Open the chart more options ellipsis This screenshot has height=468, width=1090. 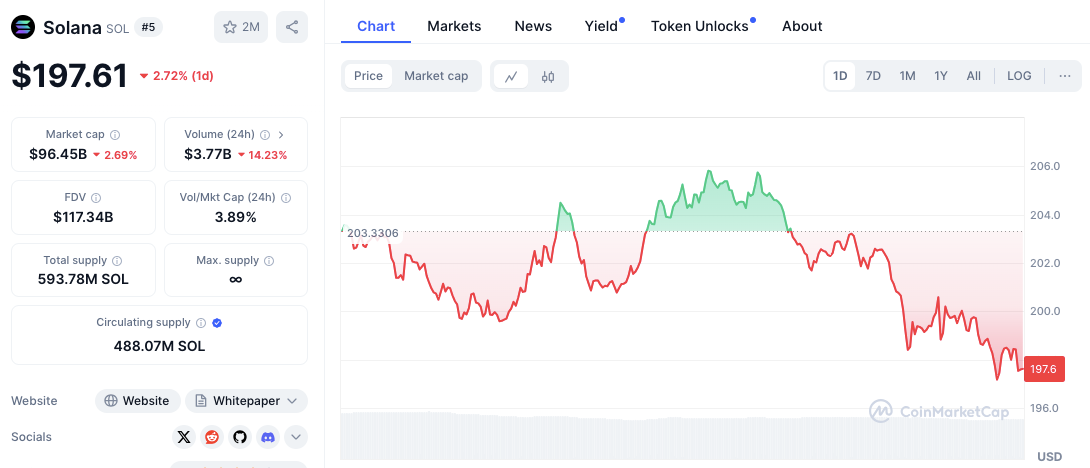point(1064,76)
